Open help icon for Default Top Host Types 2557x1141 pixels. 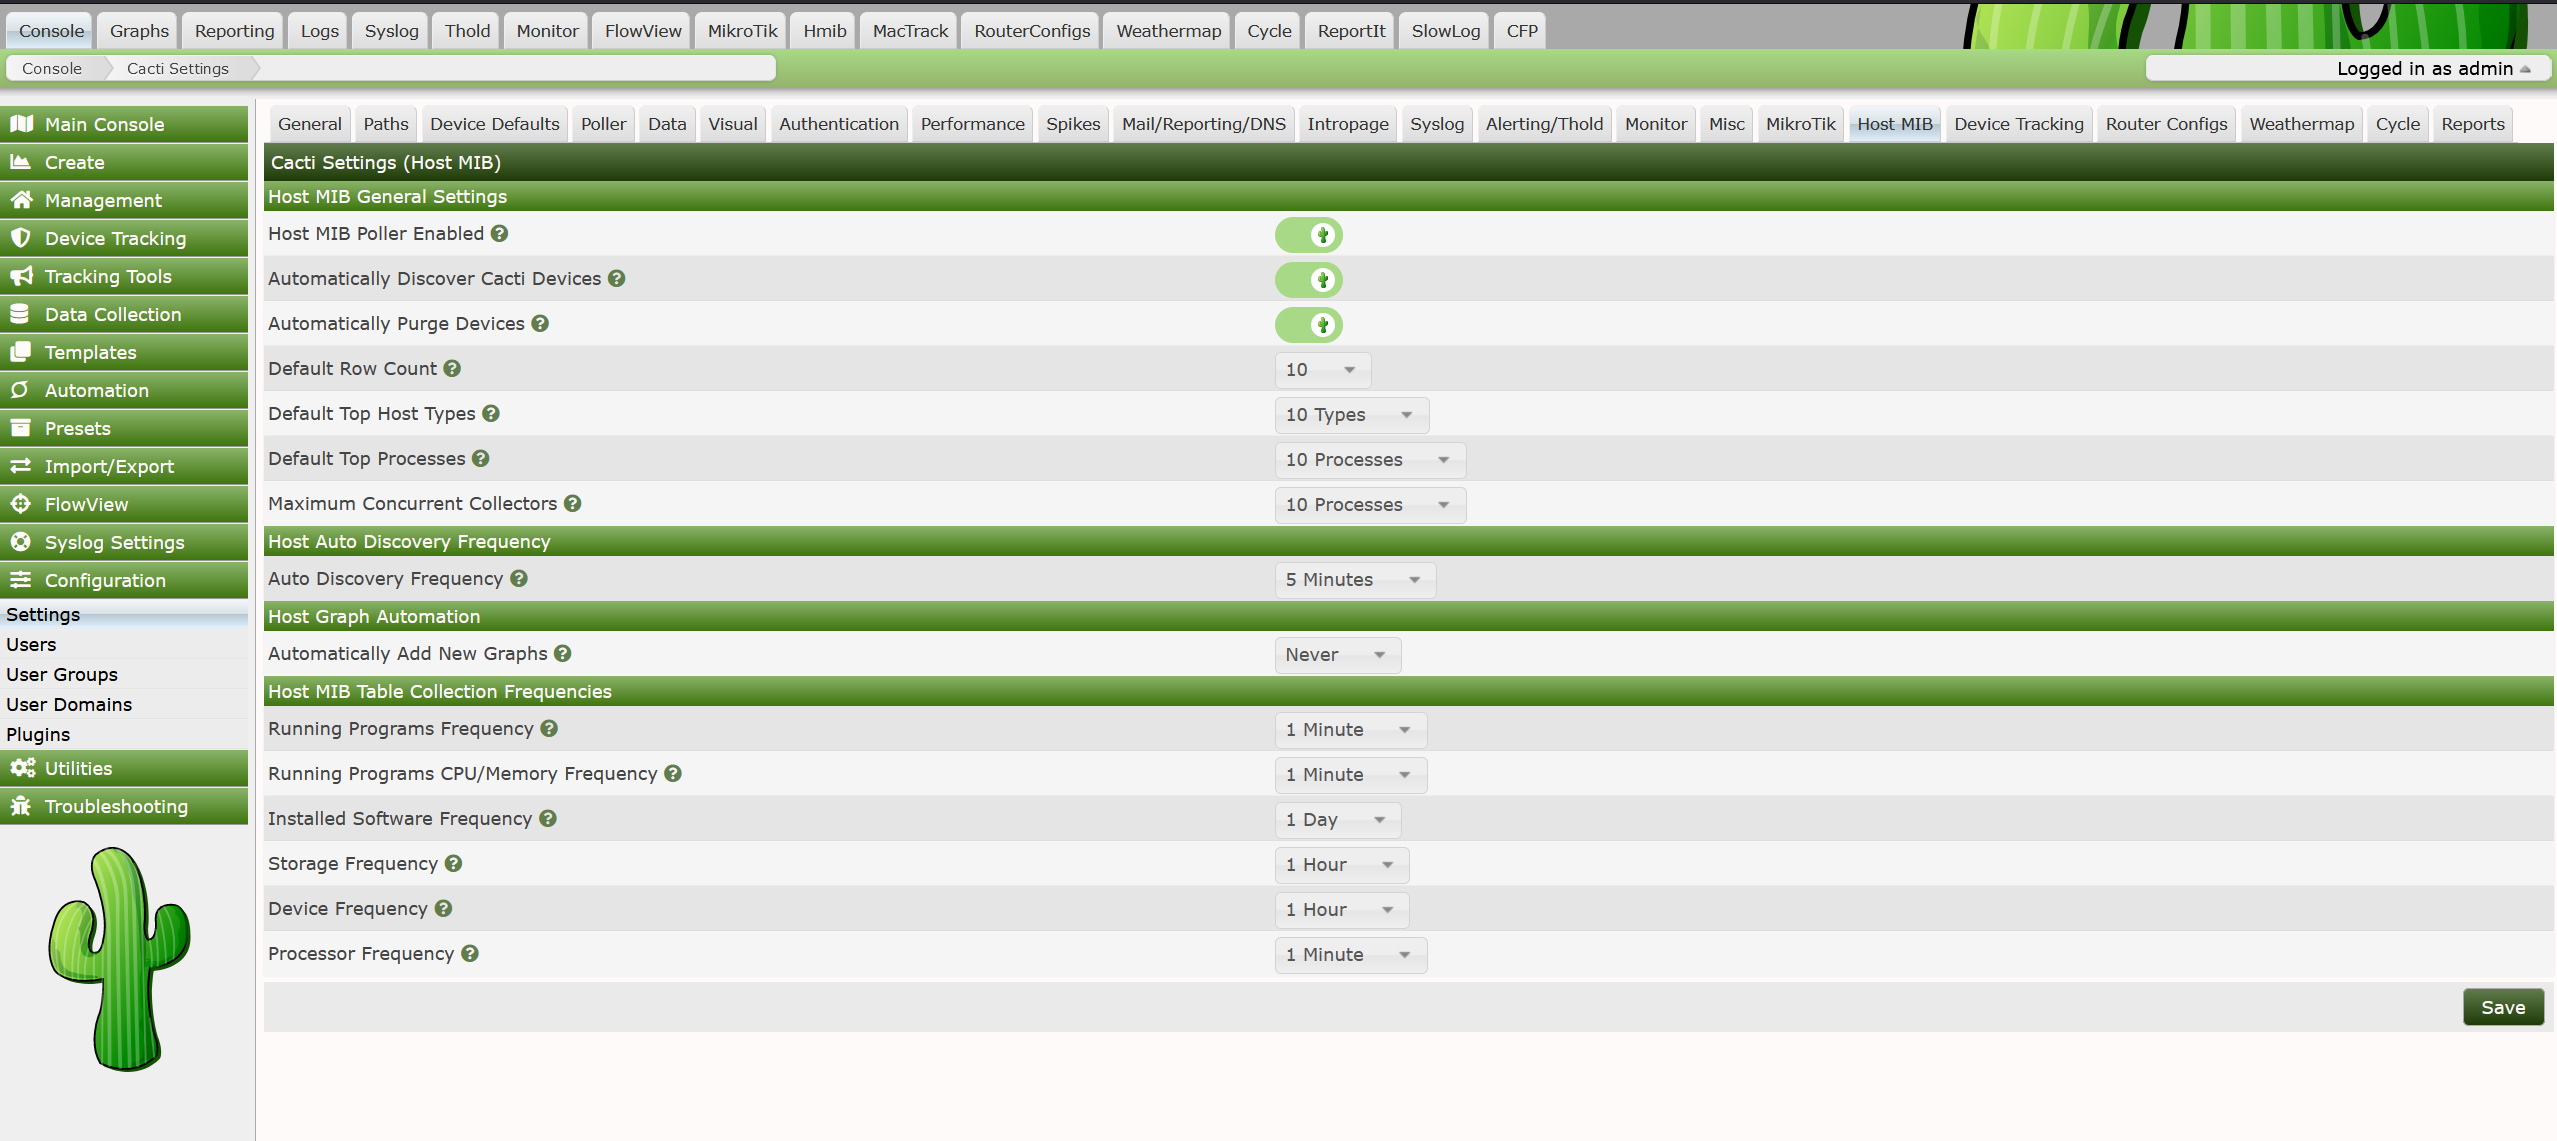pyautogui.click(x=491, y=413)
